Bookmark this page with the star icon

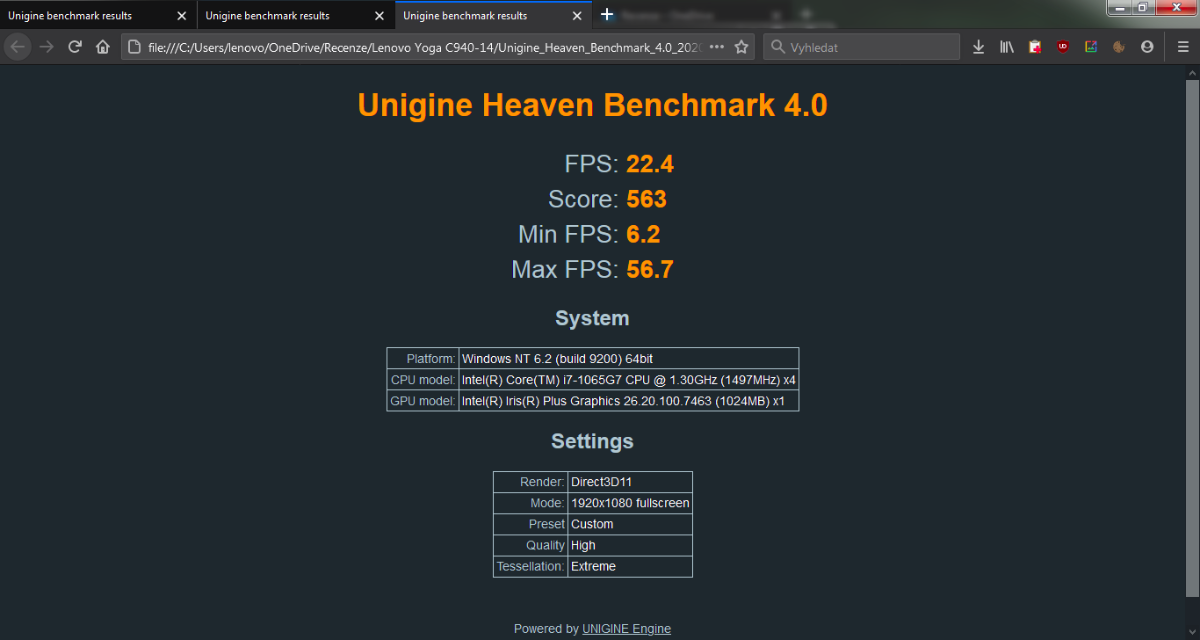[741, 47]
